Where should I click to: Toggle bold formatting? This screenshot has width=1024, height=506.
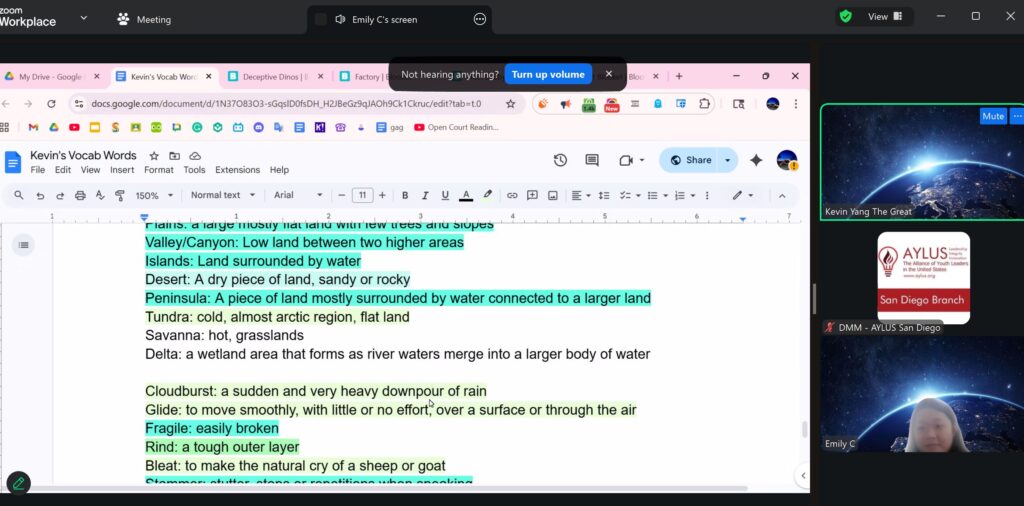coord(405,195)
